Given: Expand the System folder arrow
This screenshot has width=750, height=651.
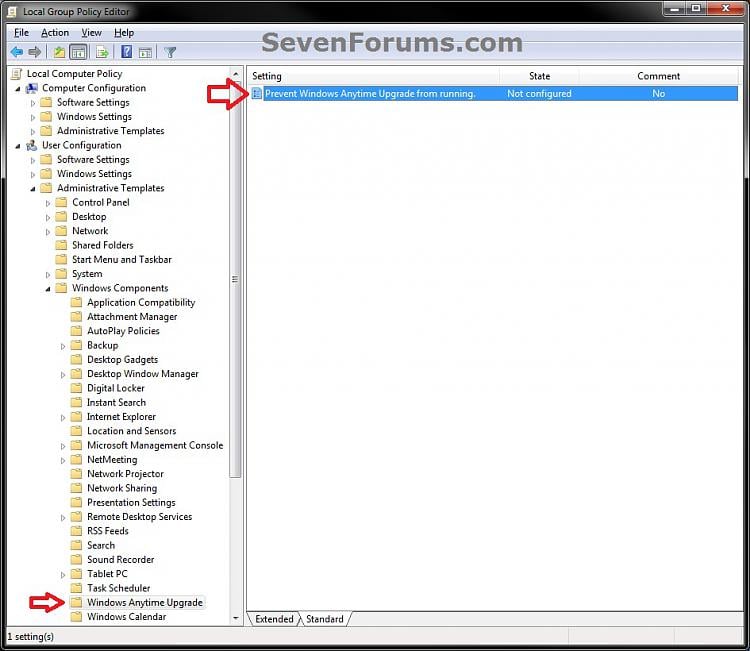Looking at the screenshot, I should [x=48, y=275].
